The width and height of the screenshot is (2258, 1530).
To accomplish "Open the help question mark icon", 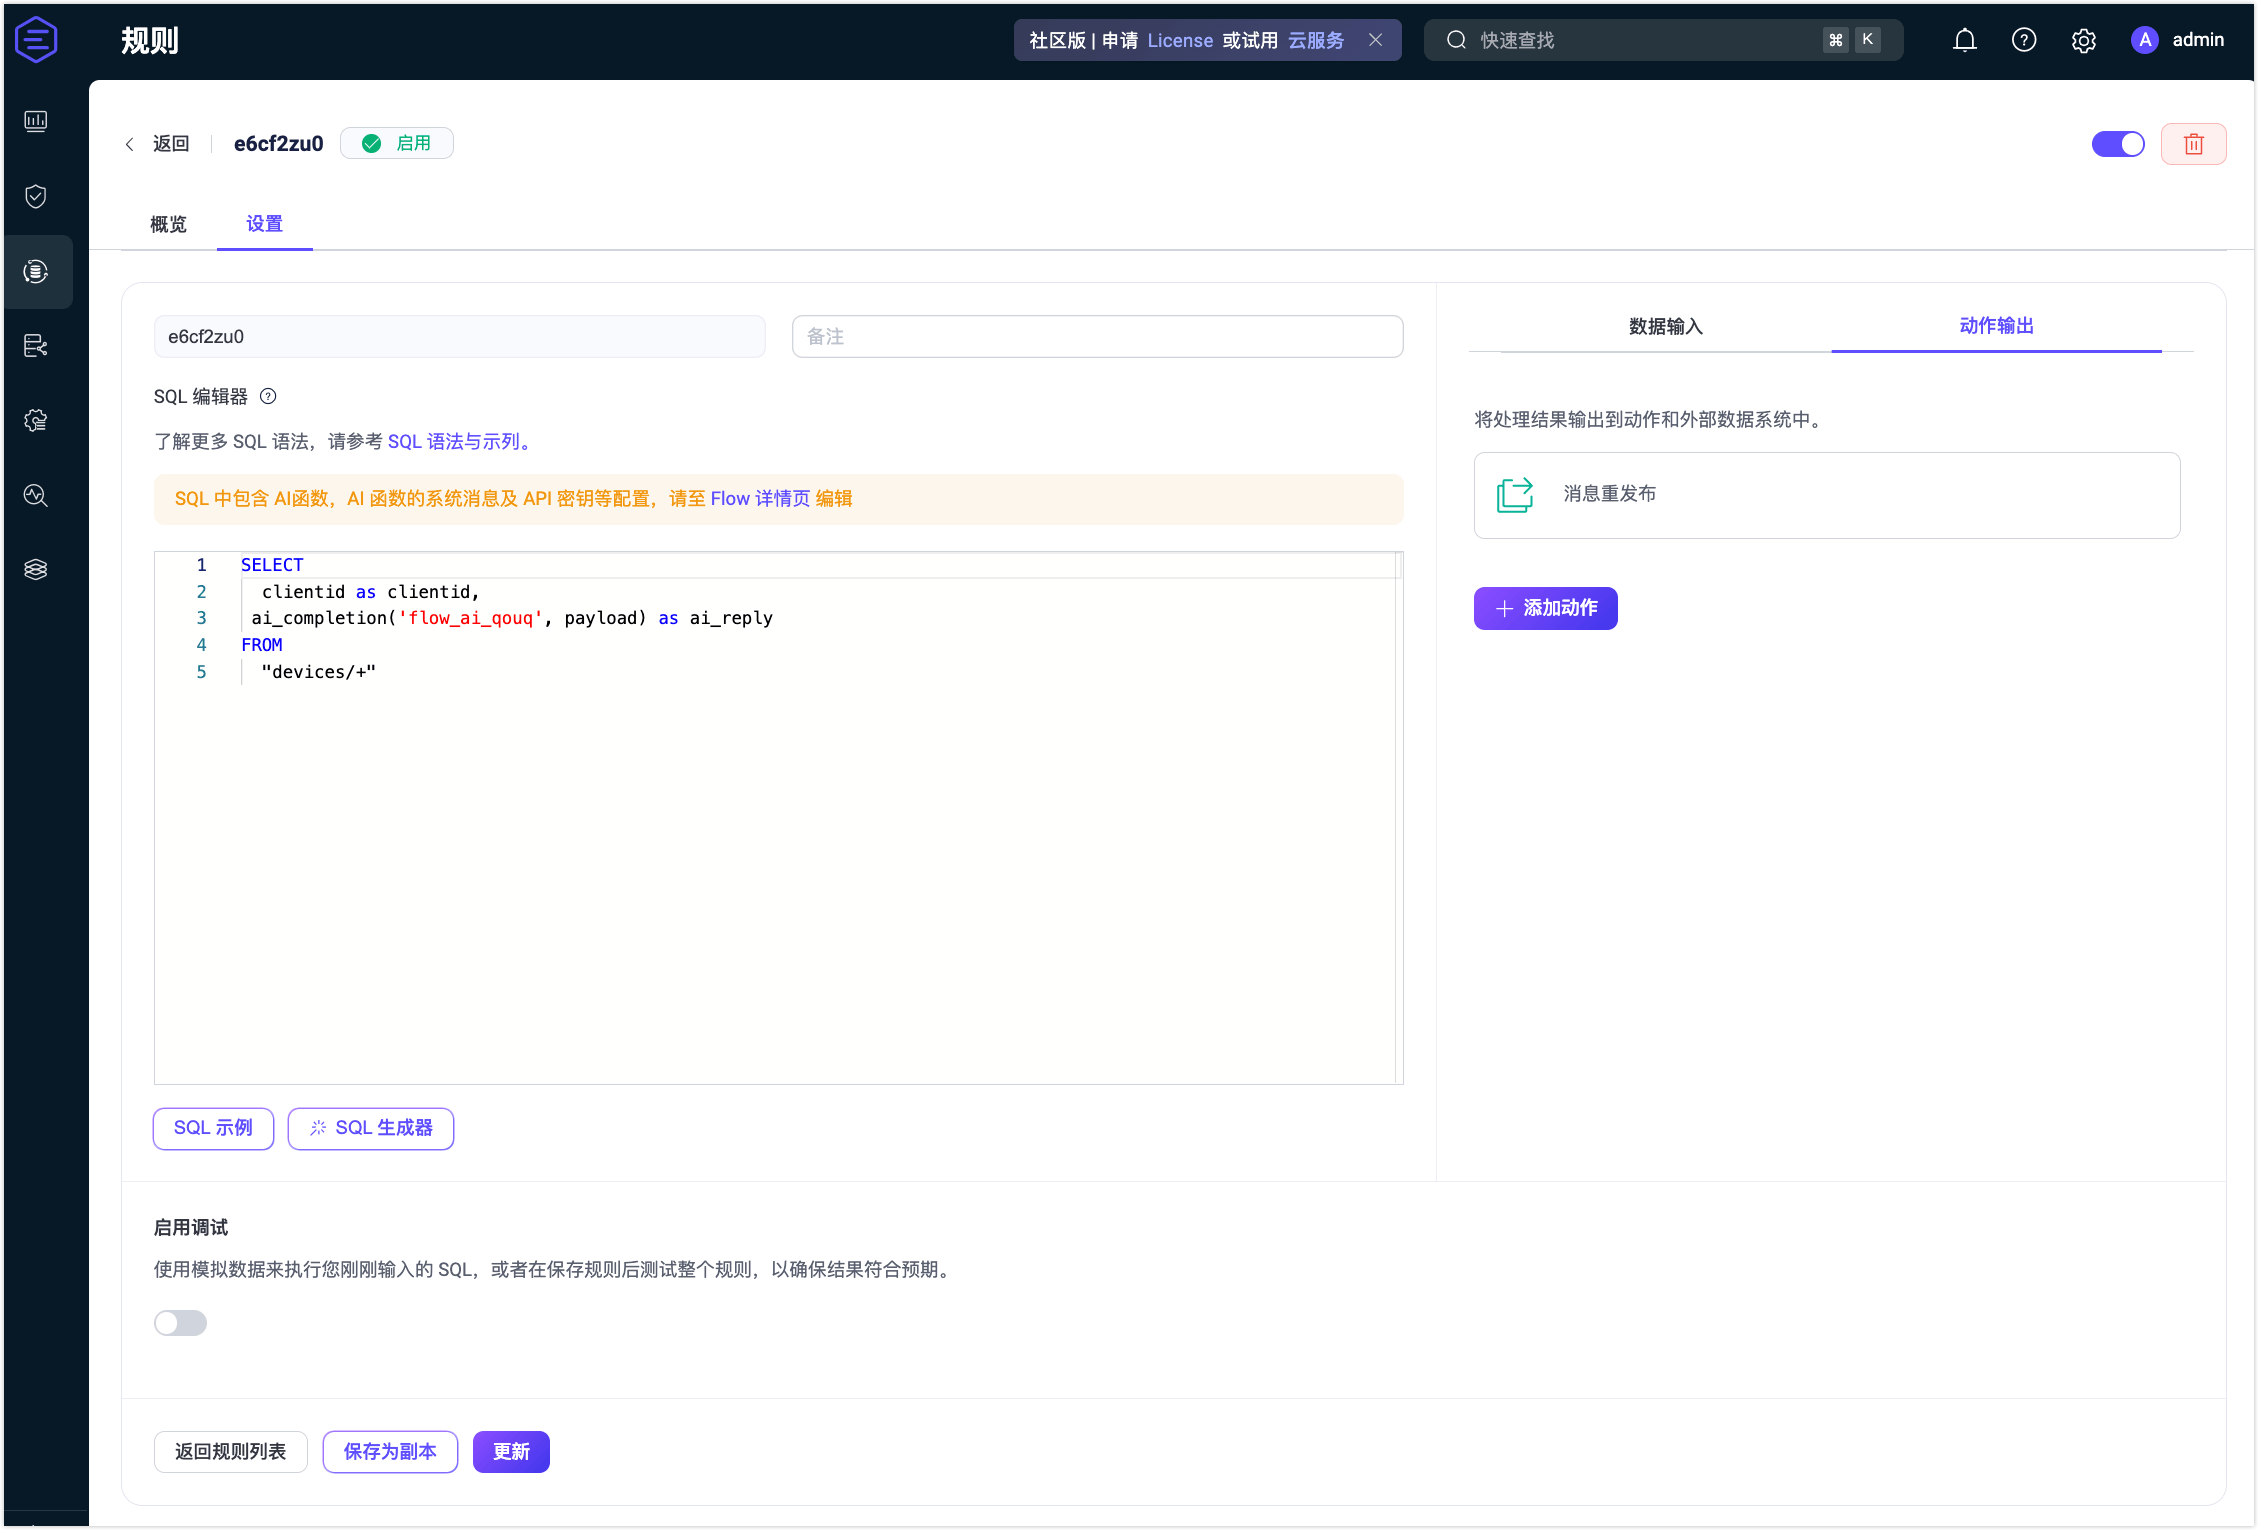I will [2023, 40].
